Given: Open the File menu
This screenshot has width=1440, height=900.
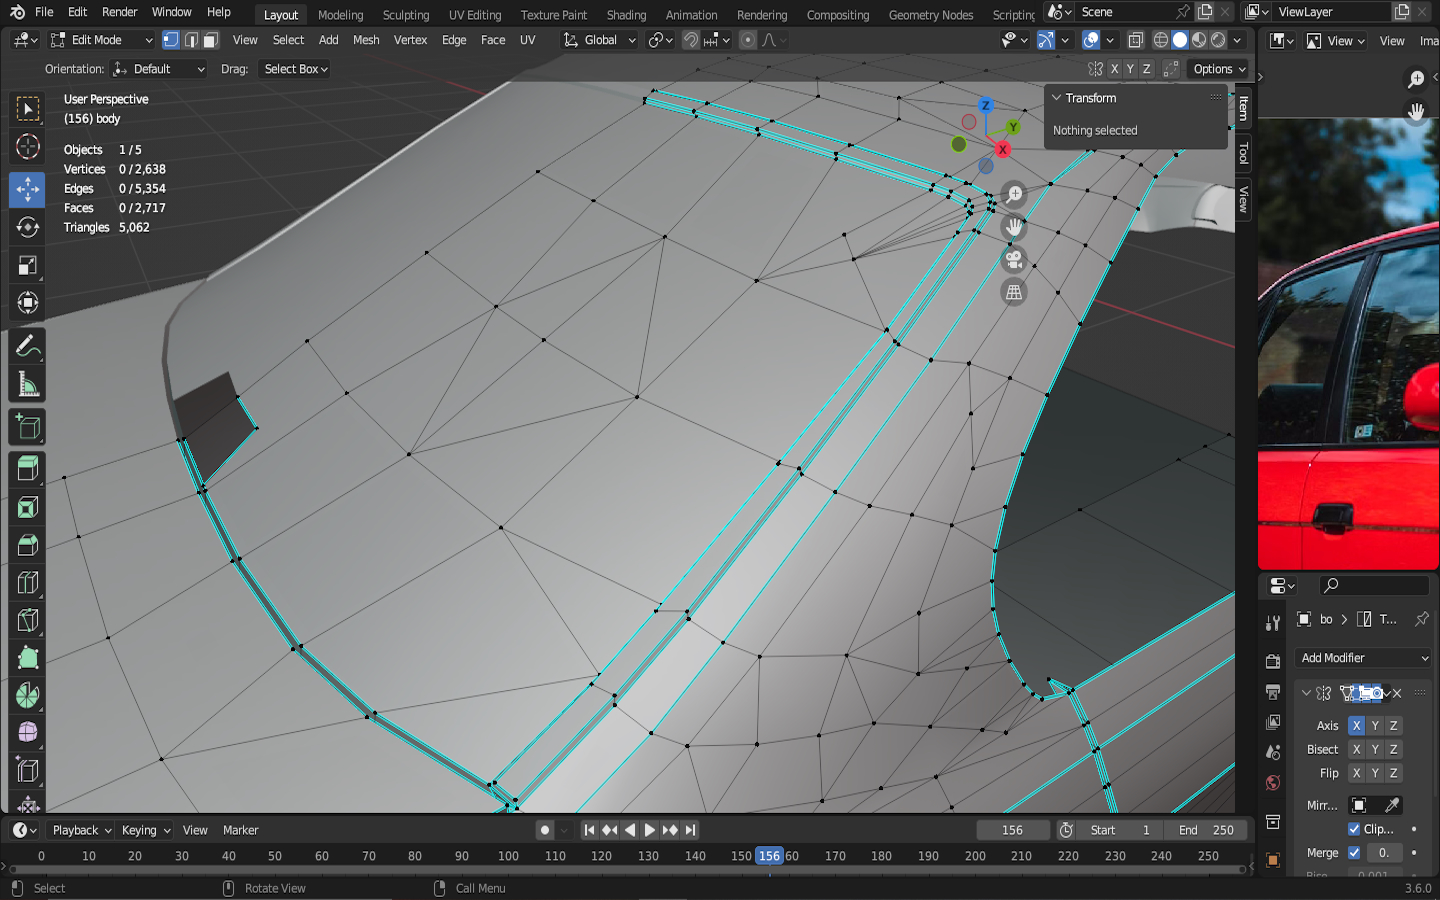Looking at the screenshot, I should (x=44, y=12).
